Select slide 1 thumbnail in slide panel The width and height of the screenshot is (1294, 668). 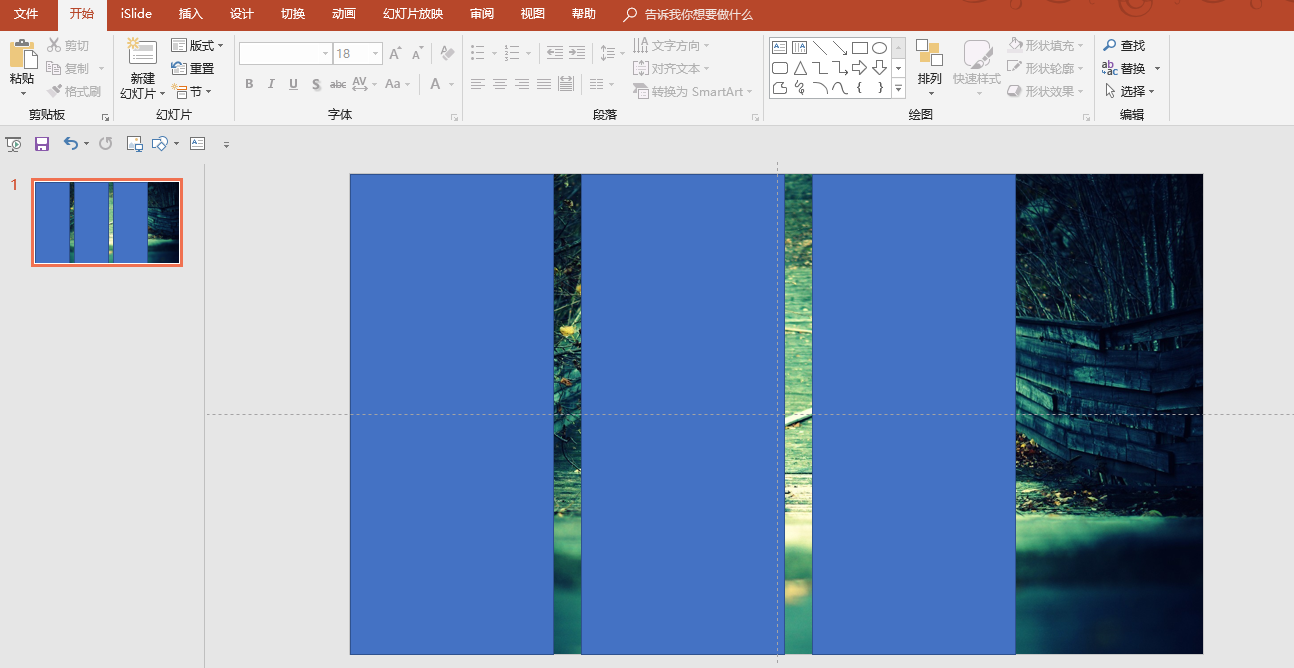click(107, 222)
